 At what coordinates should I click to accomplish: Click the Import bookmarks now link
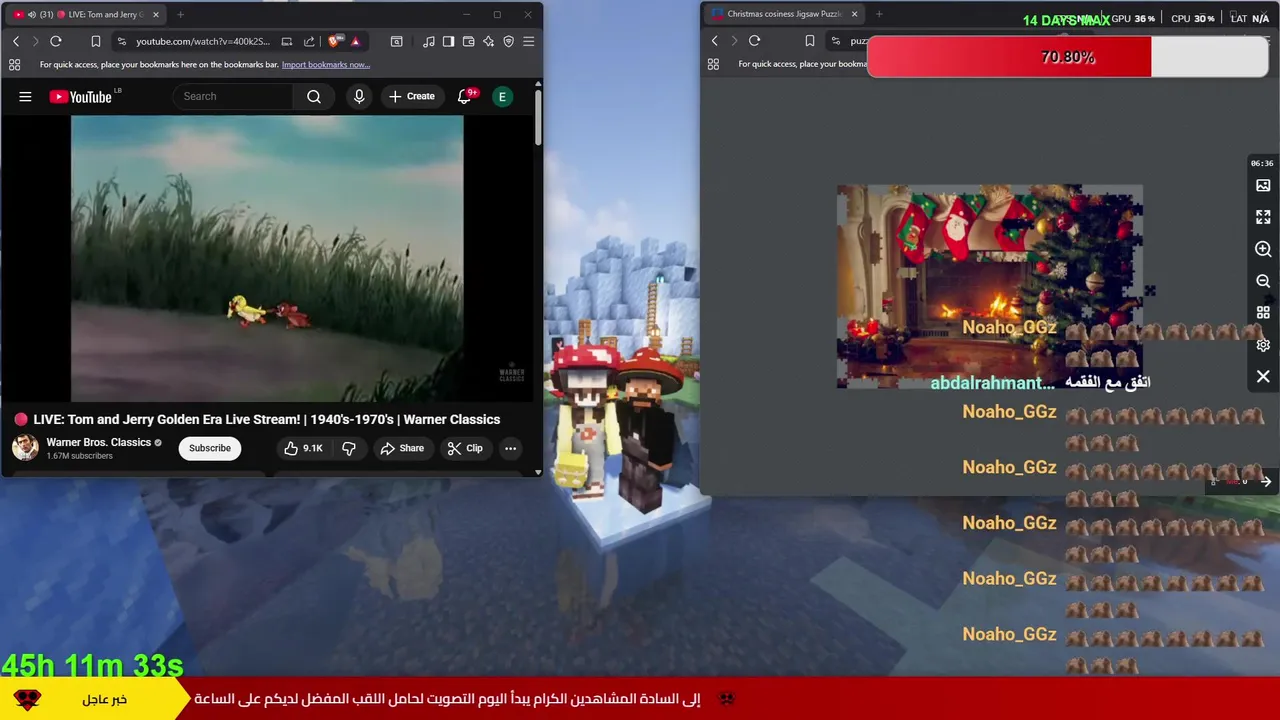click(x=326, y=65)
